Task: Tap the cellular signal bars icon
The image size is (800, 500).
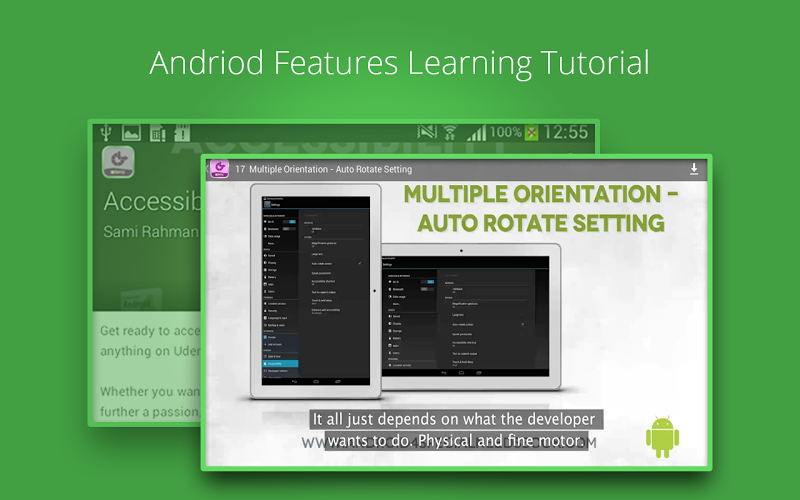Action: 476,134
